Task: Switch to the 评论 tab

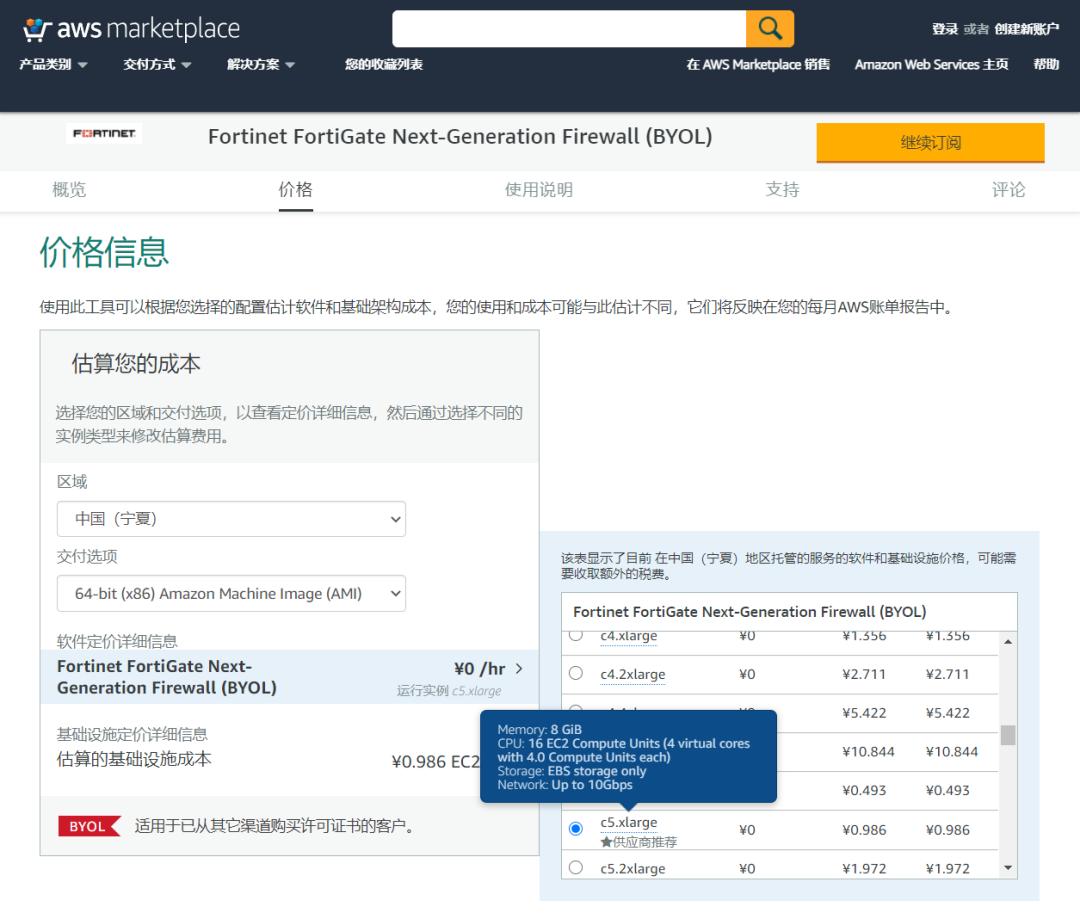Action: pos(1010,189)
